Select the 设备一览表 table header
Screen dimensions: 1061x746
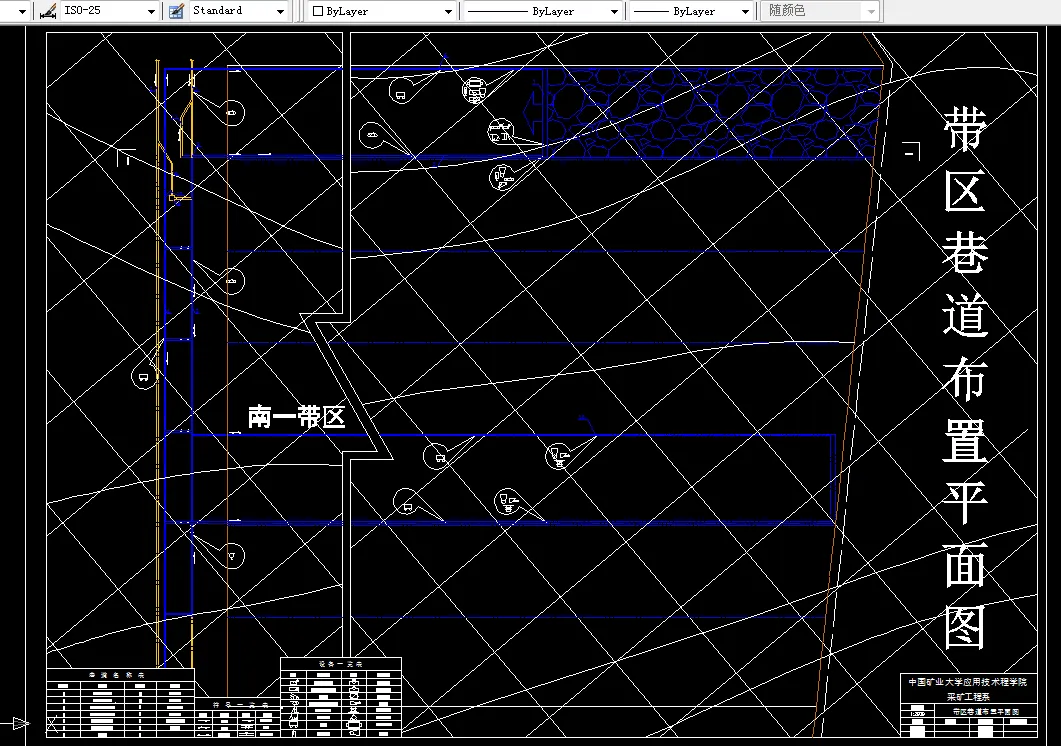(340, 664)
